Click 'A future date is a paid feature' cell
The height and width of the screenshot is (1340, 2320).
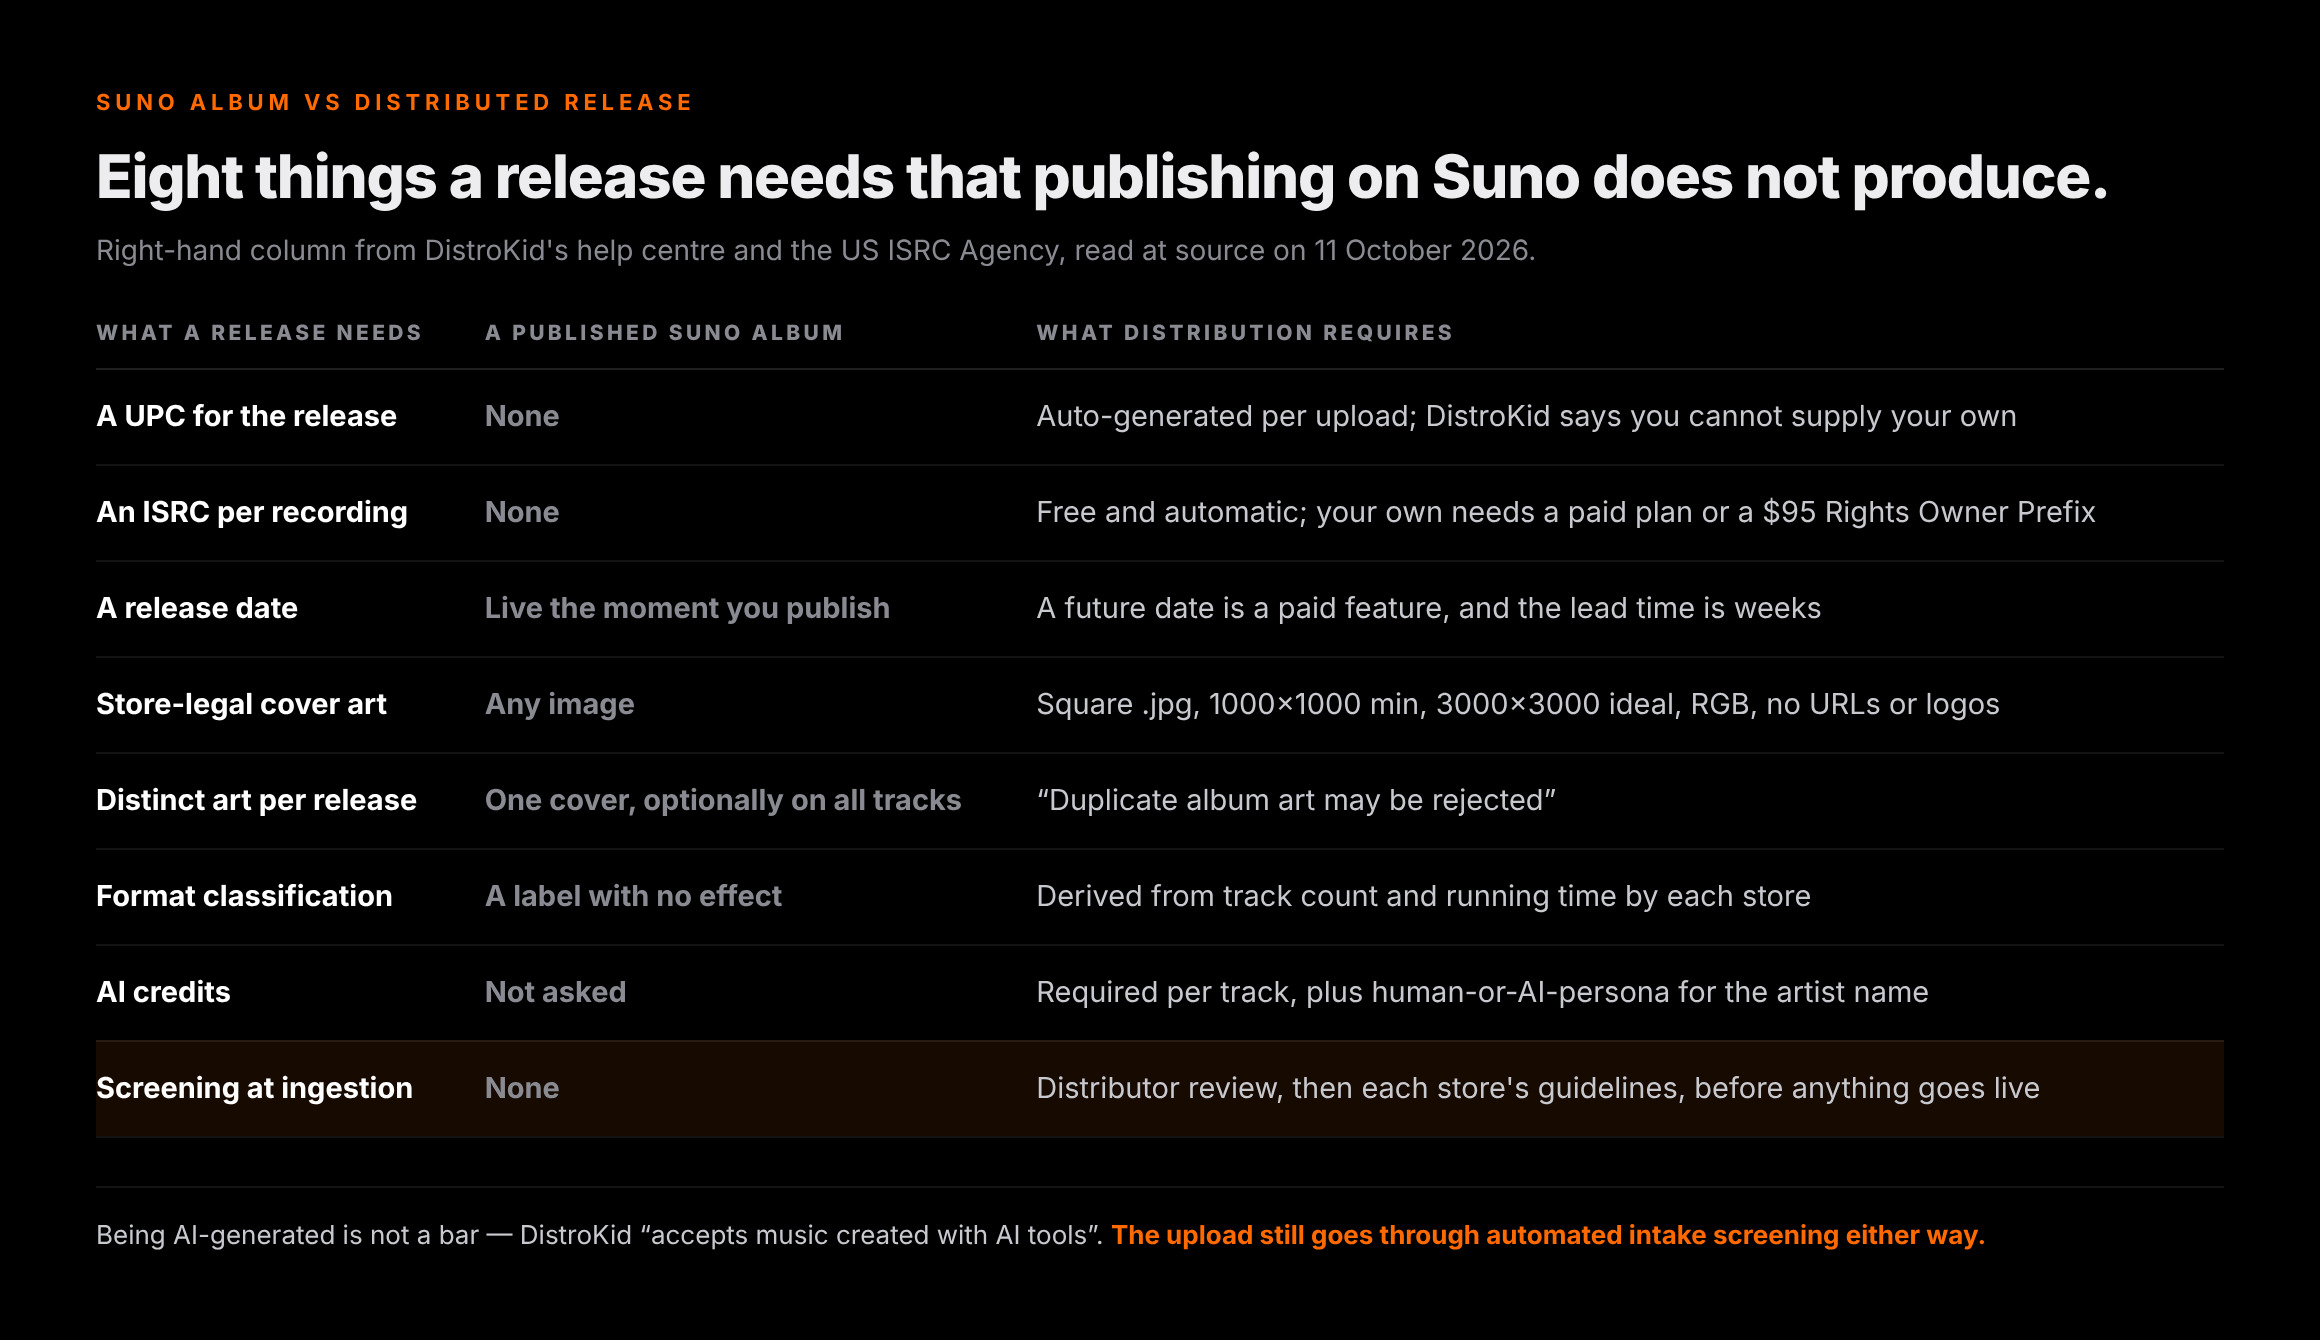click(1428, 608)
